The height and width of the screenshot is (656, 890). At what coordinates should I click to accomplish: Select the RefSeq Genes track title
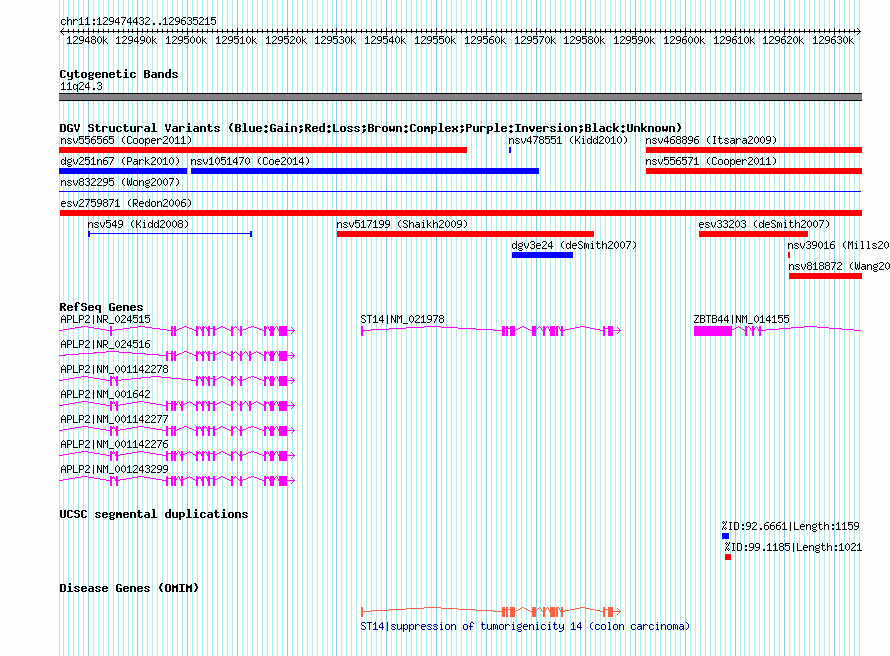click(x=101, y=306)
